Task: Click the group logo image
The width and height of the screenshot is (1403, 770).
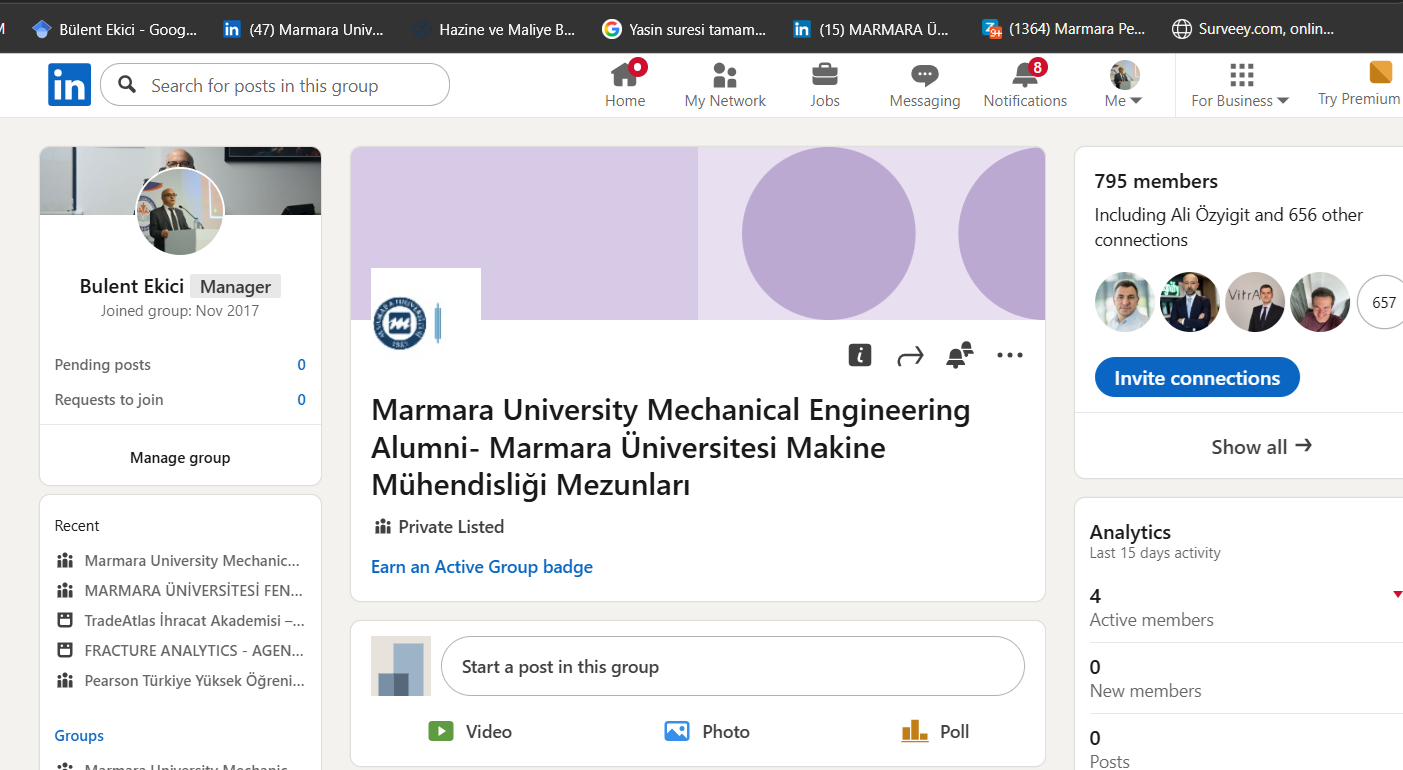Action: tap(425, 322)
